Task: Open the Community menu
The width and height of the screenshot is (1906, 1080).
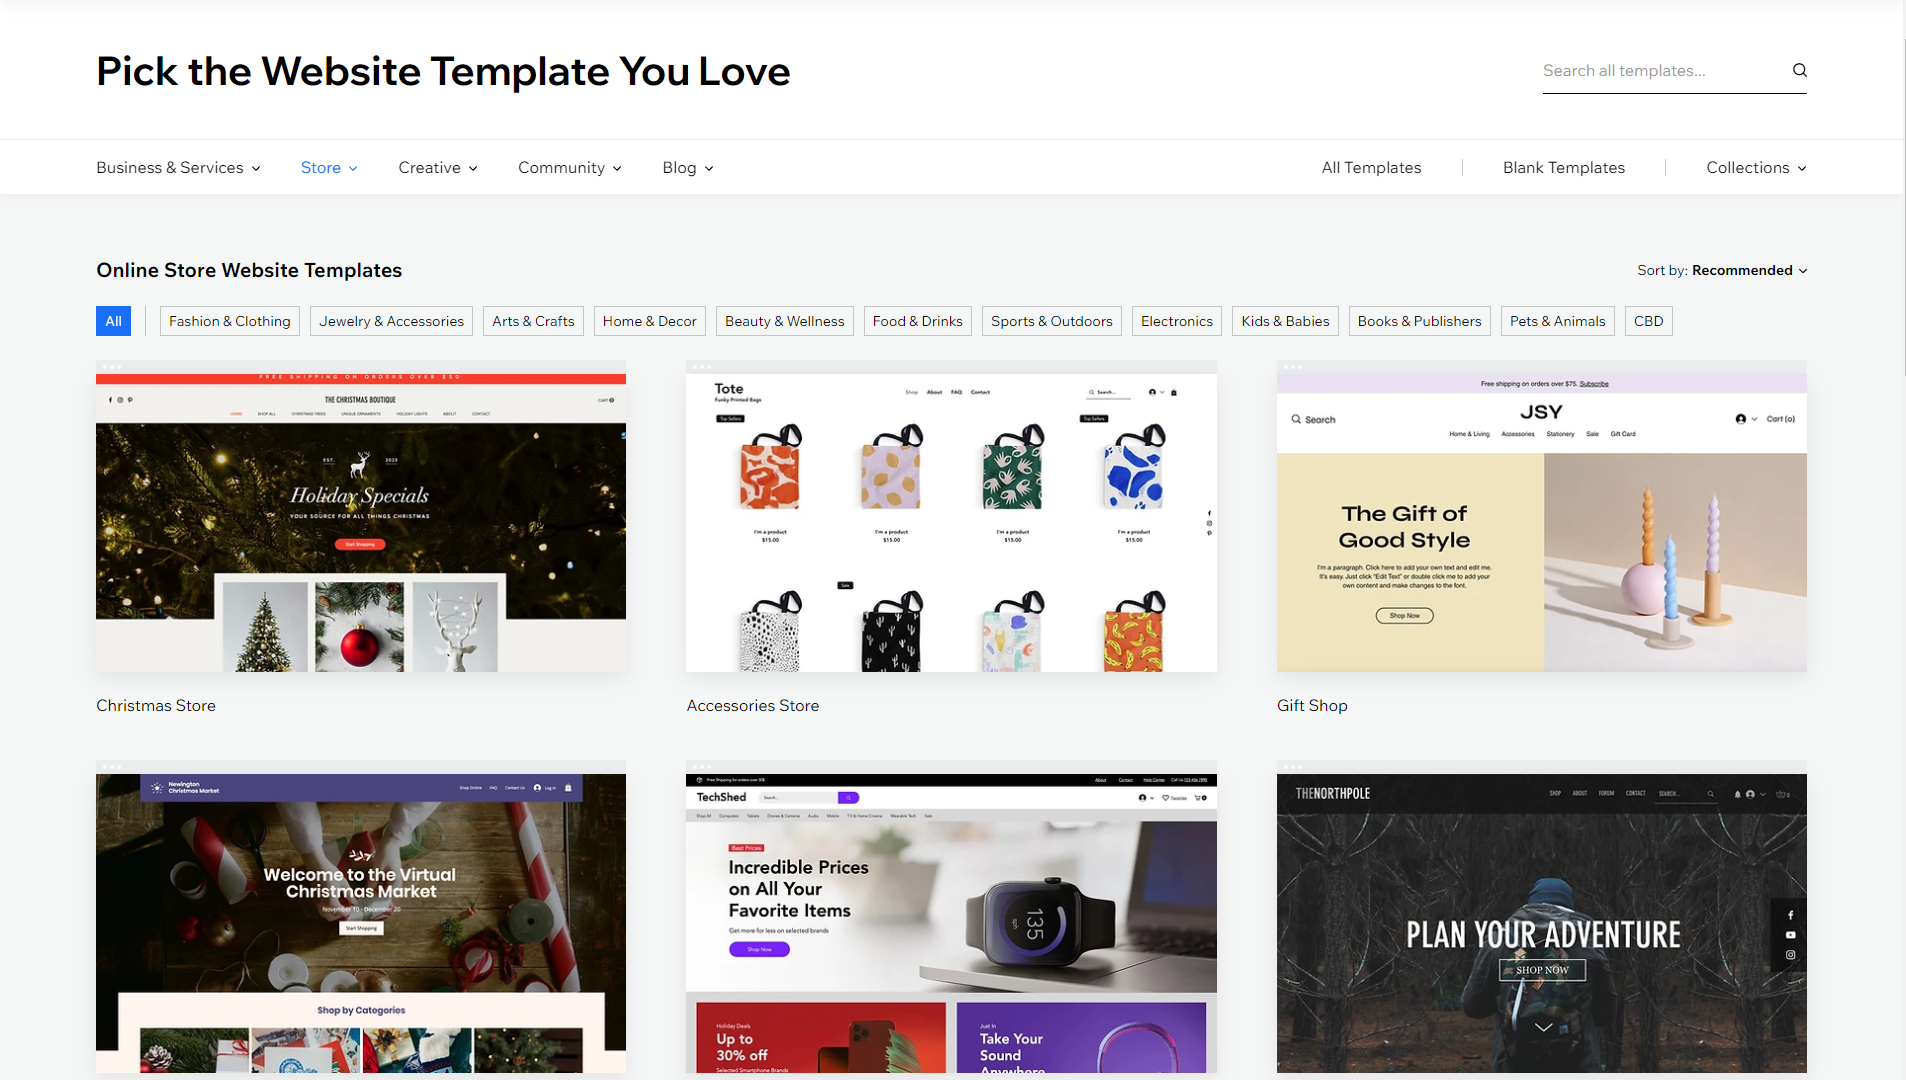Action: pyautogui.click(x=569, y=168)
